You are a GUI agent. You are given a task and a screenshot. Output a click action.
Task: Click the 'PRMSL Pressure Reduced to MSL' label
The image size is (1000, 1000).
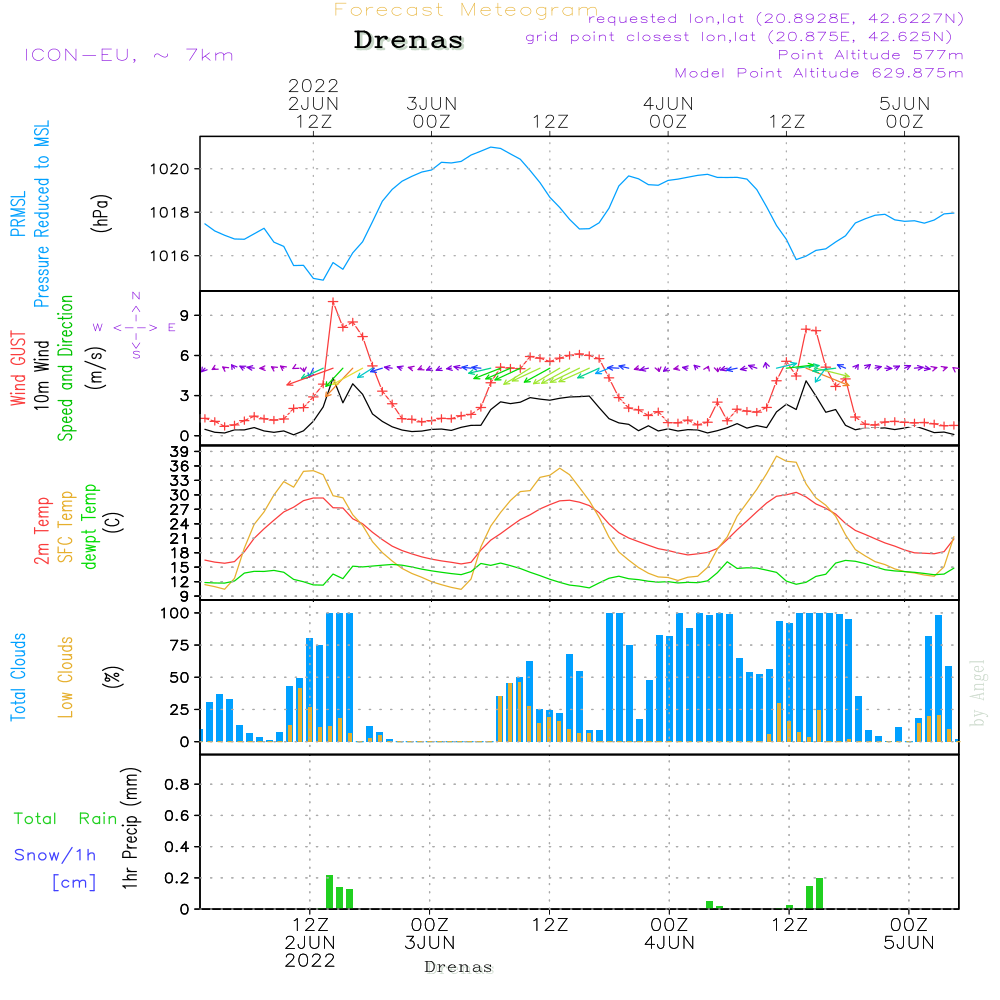click(30, 214)
